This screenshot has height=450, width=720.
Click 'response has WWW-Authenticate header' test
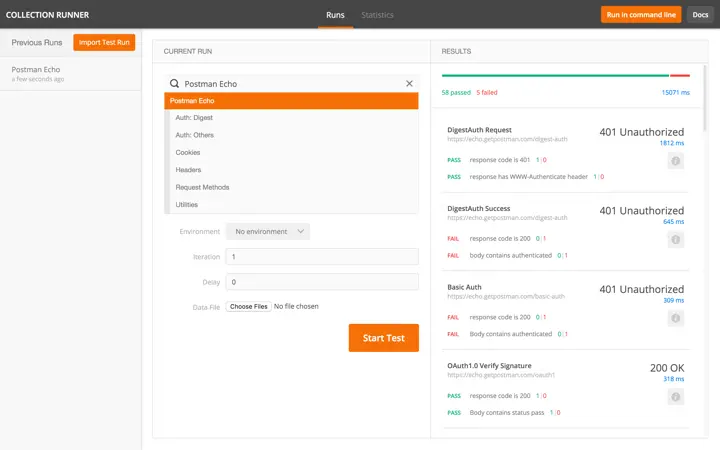[x=529, y=176]
